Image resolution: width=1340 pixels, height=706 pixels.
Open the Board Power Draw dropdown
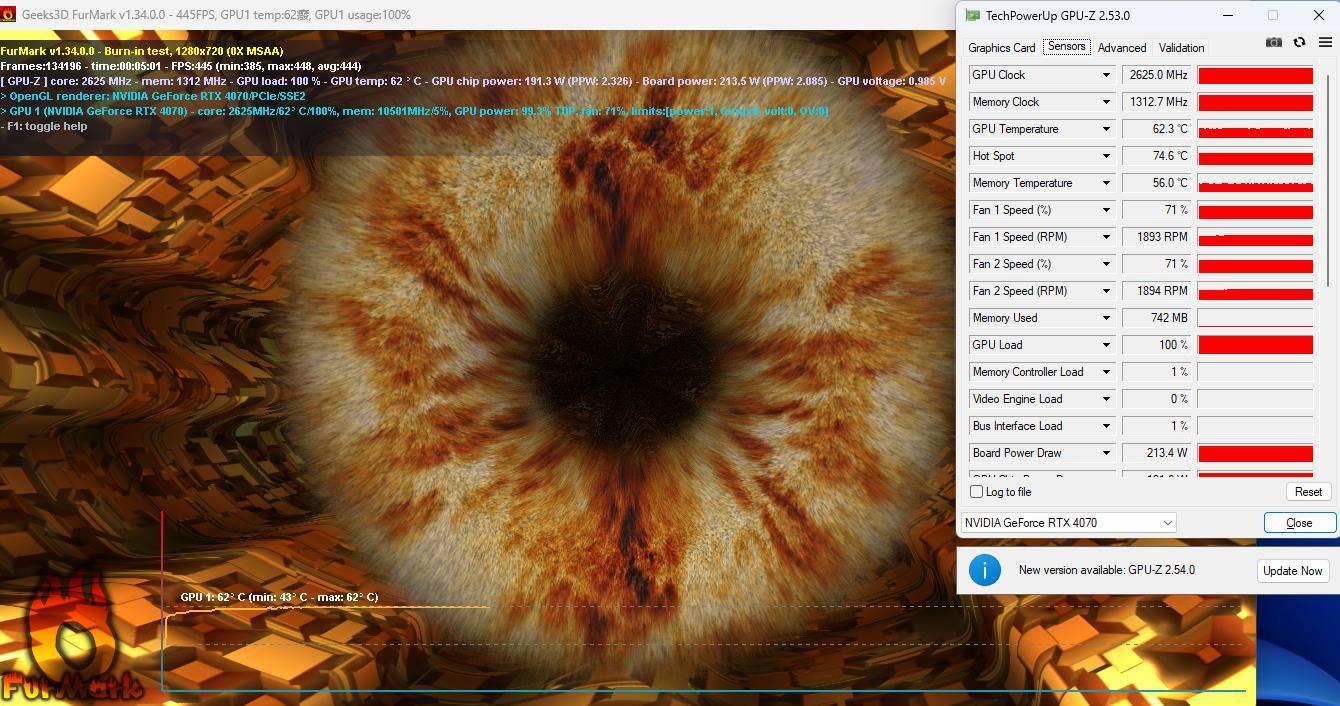[1106, 453]
